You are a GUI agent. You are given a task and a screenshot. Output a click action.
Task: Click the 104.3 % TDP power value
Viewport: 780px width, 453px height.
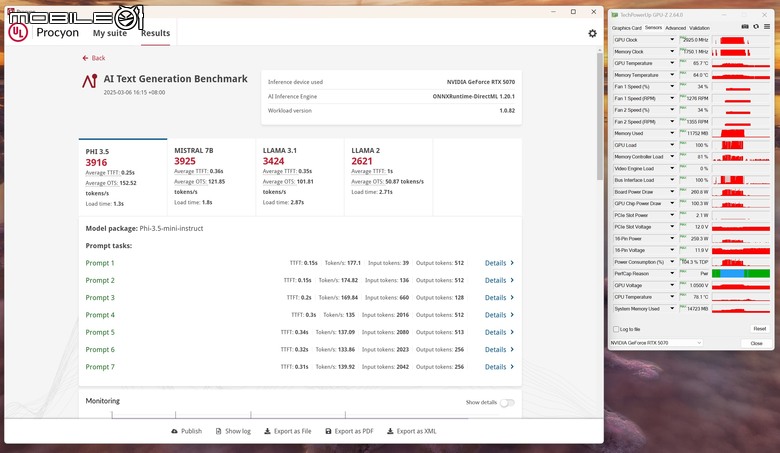(694, 262)
